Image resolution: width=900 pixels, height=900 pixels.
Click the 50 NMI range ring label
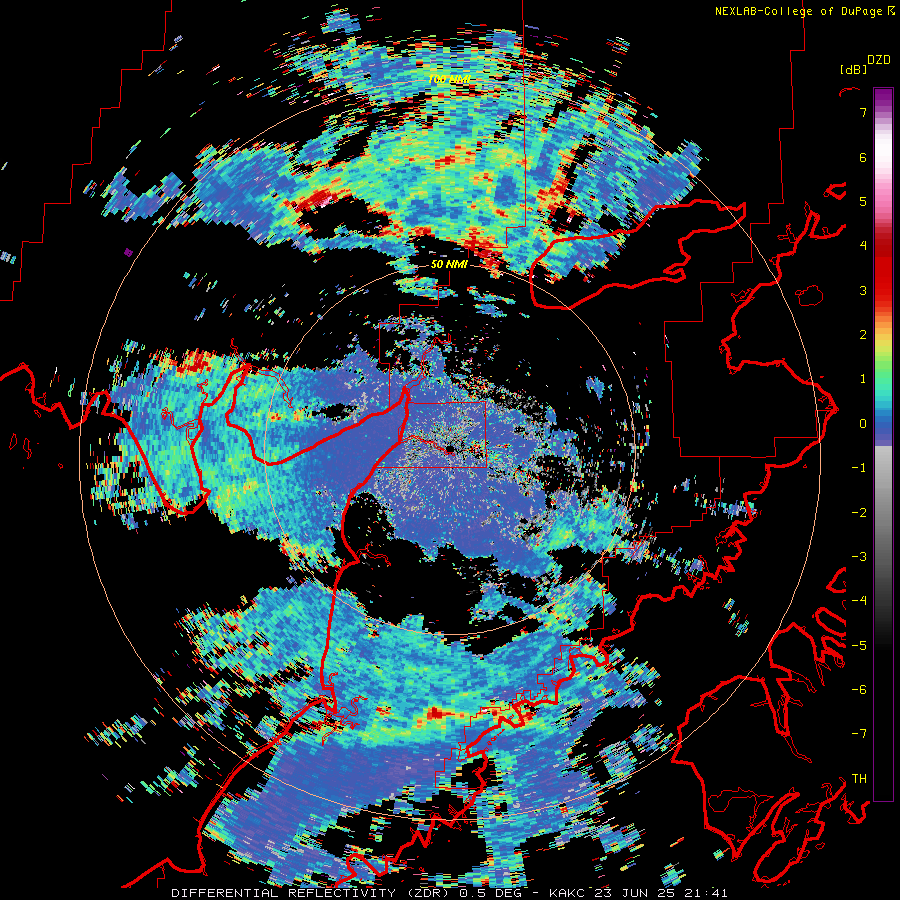pyautogui.click(x=449, y=265)
